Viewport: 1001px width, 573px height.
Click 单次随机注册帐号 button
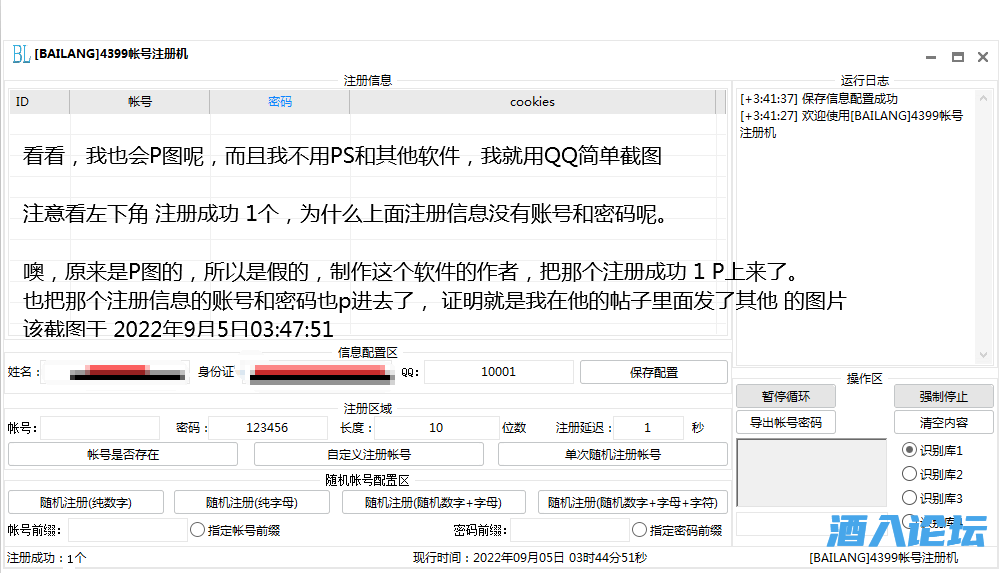[x=612, y=454]
